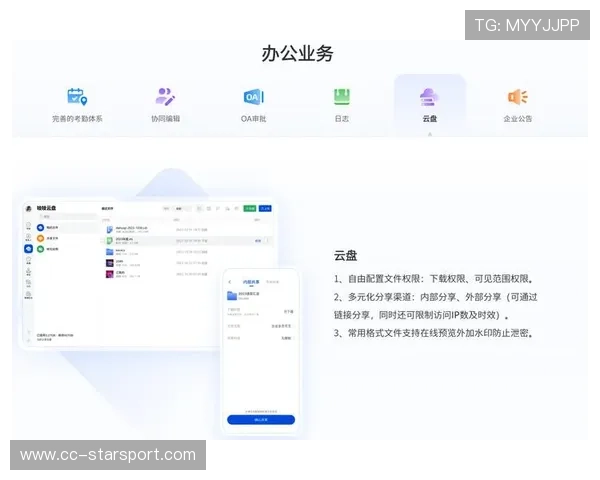Click the orange circle item in drive list
This screenshot has height=480, width=600.
point(48,238)
